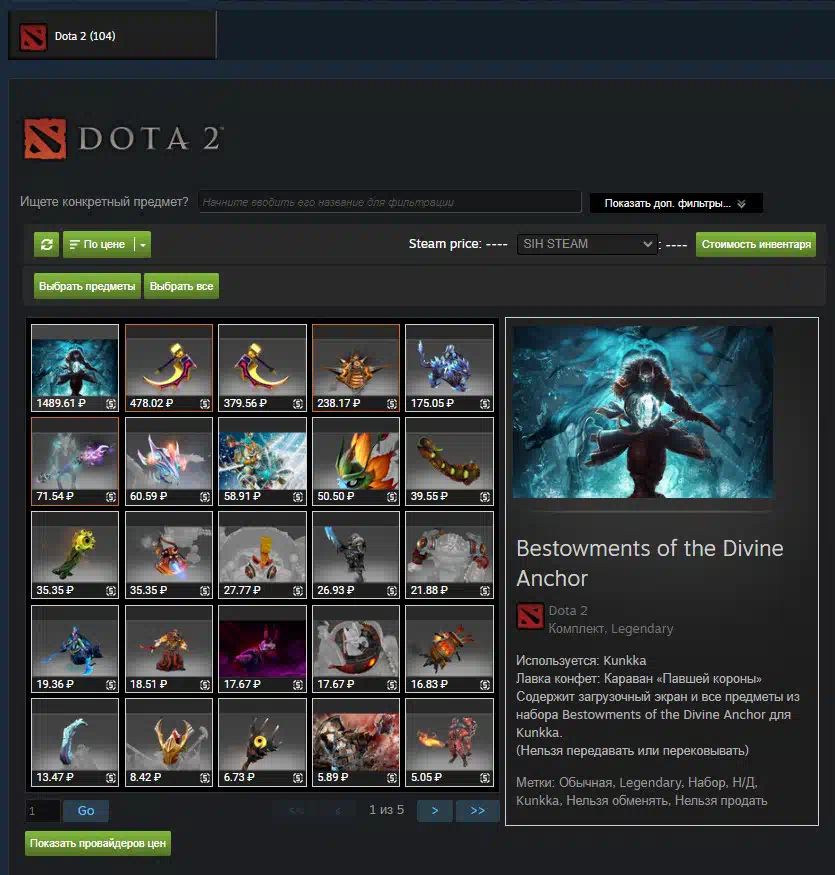Select the item priced 8.42 ₽
835x875 pixels.
[x=169, y=742]
